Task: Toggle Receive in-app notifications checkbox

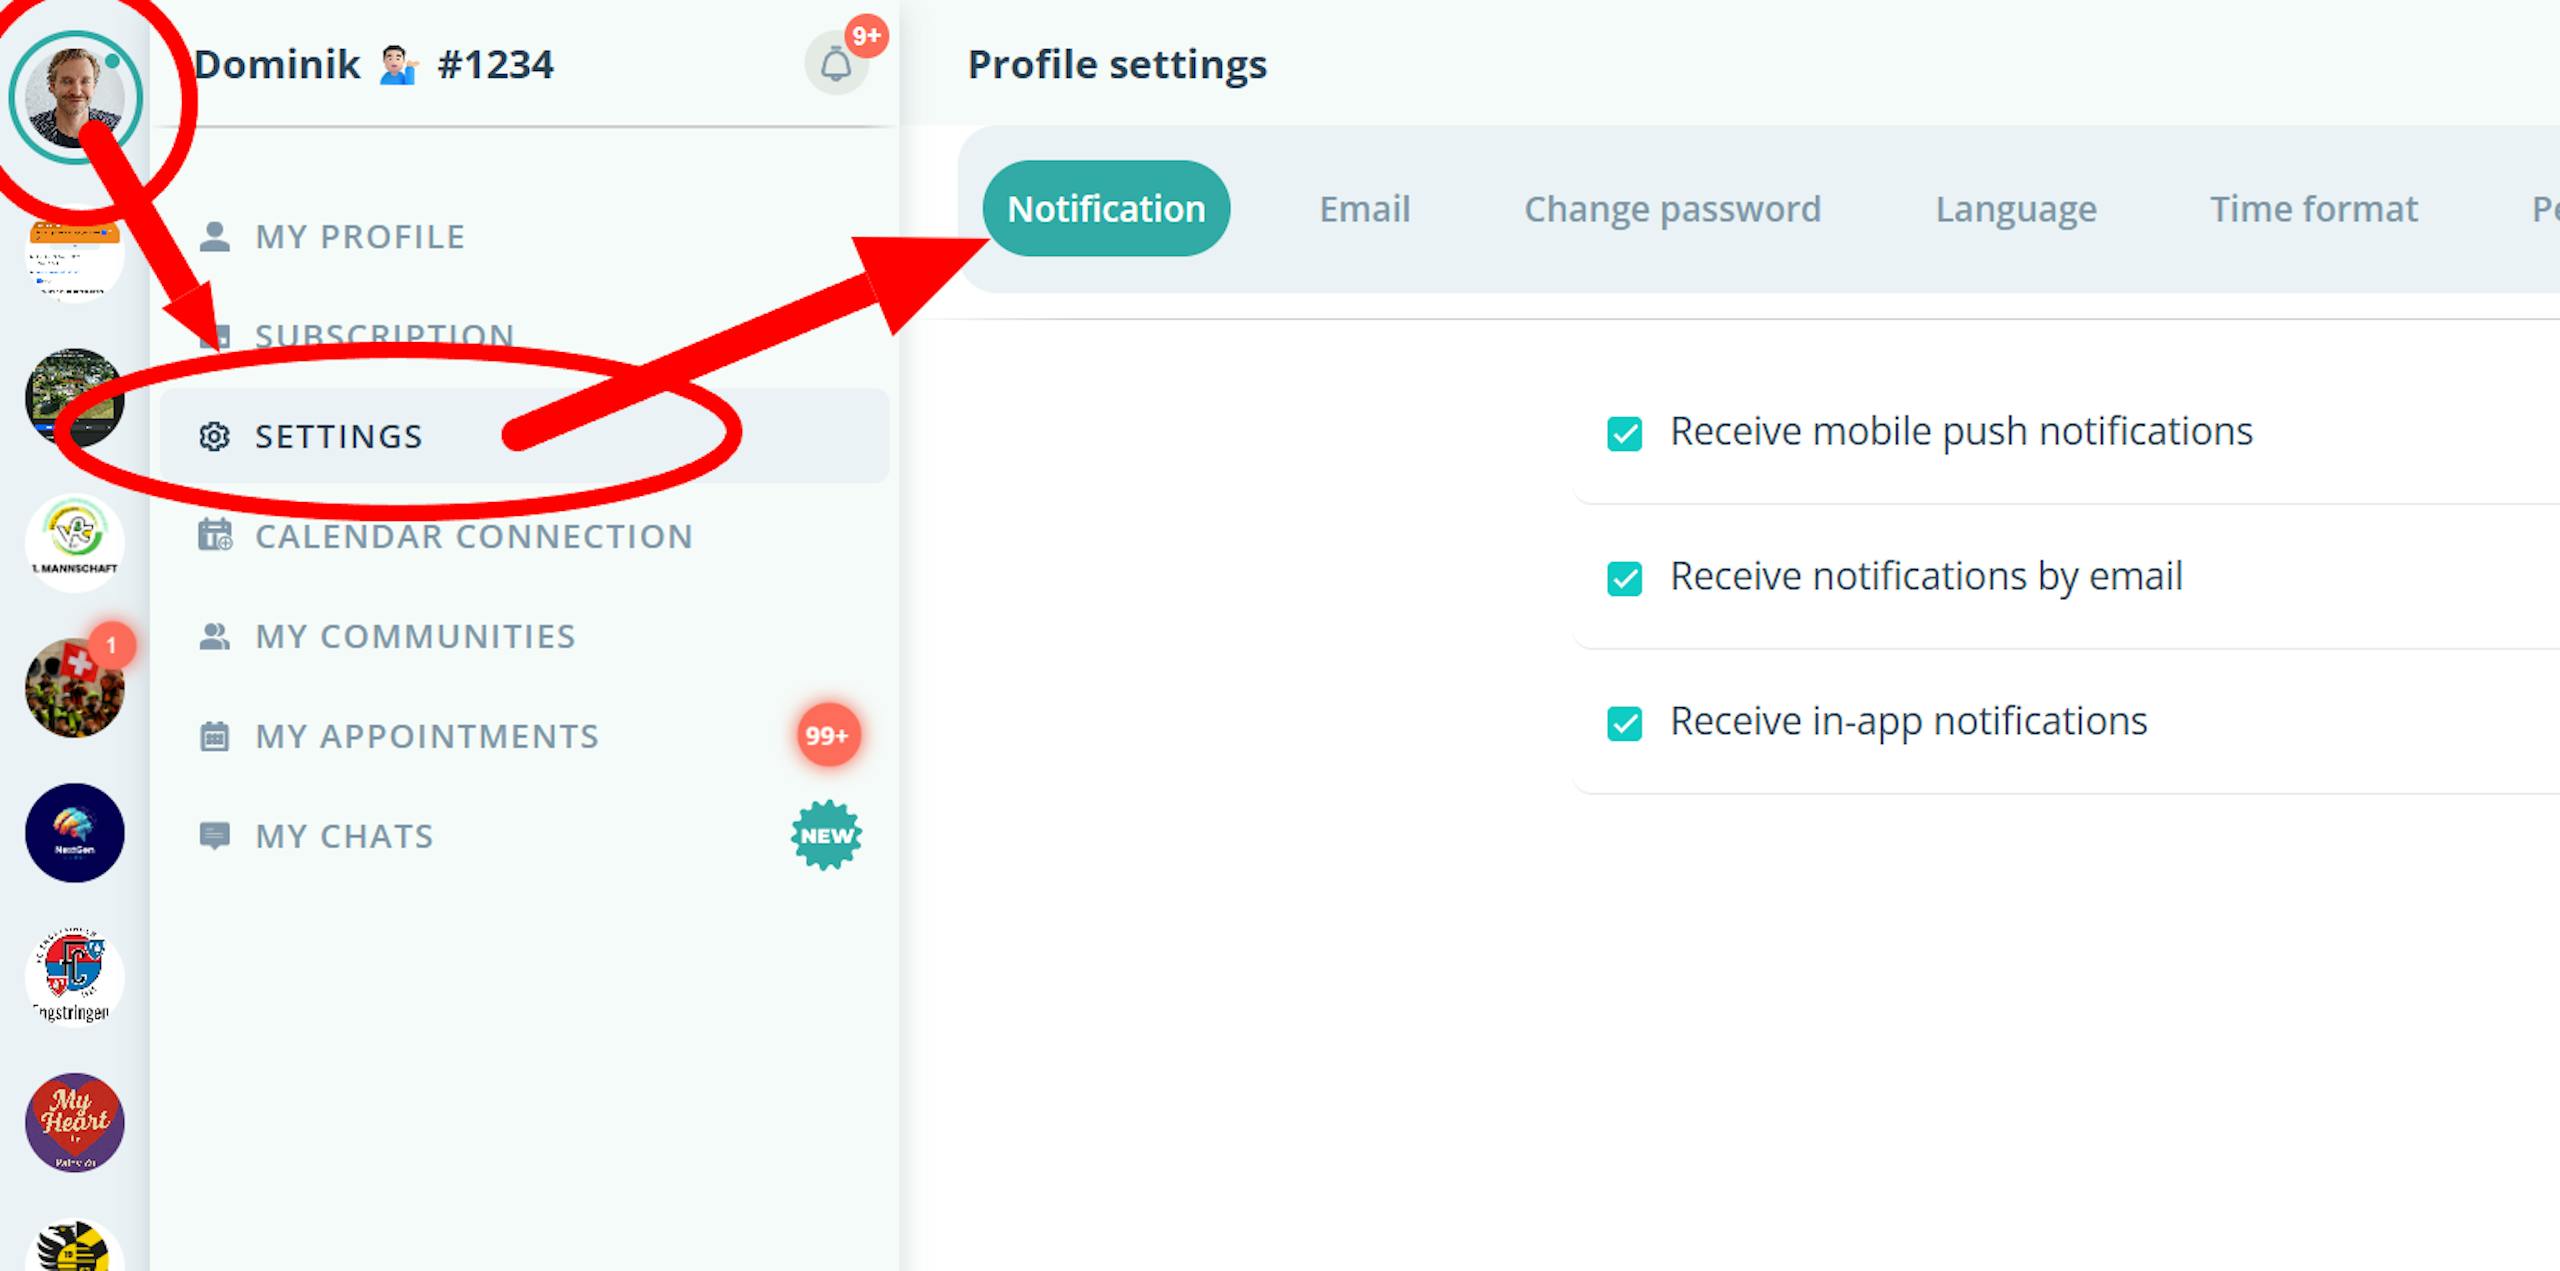Action: click(1624, 723)
